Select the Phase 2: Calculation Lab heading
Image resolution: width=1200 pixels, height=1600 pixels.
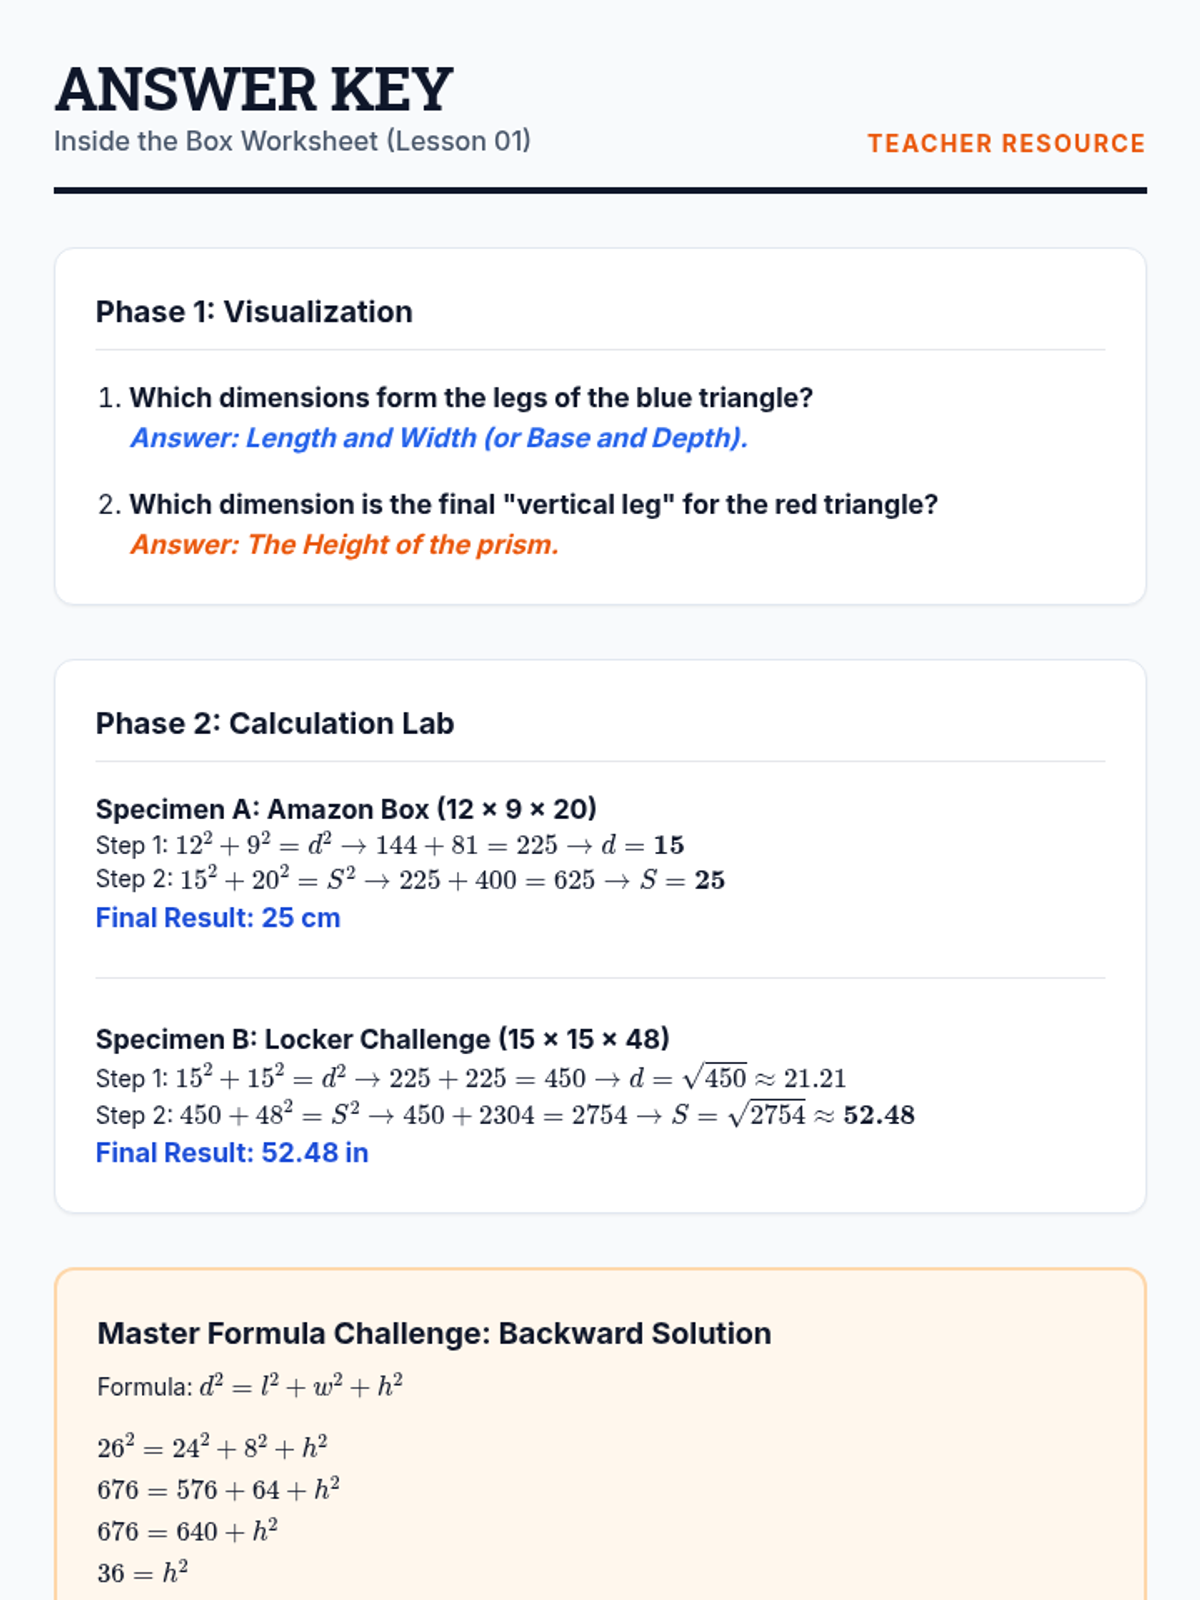[275, 724]
